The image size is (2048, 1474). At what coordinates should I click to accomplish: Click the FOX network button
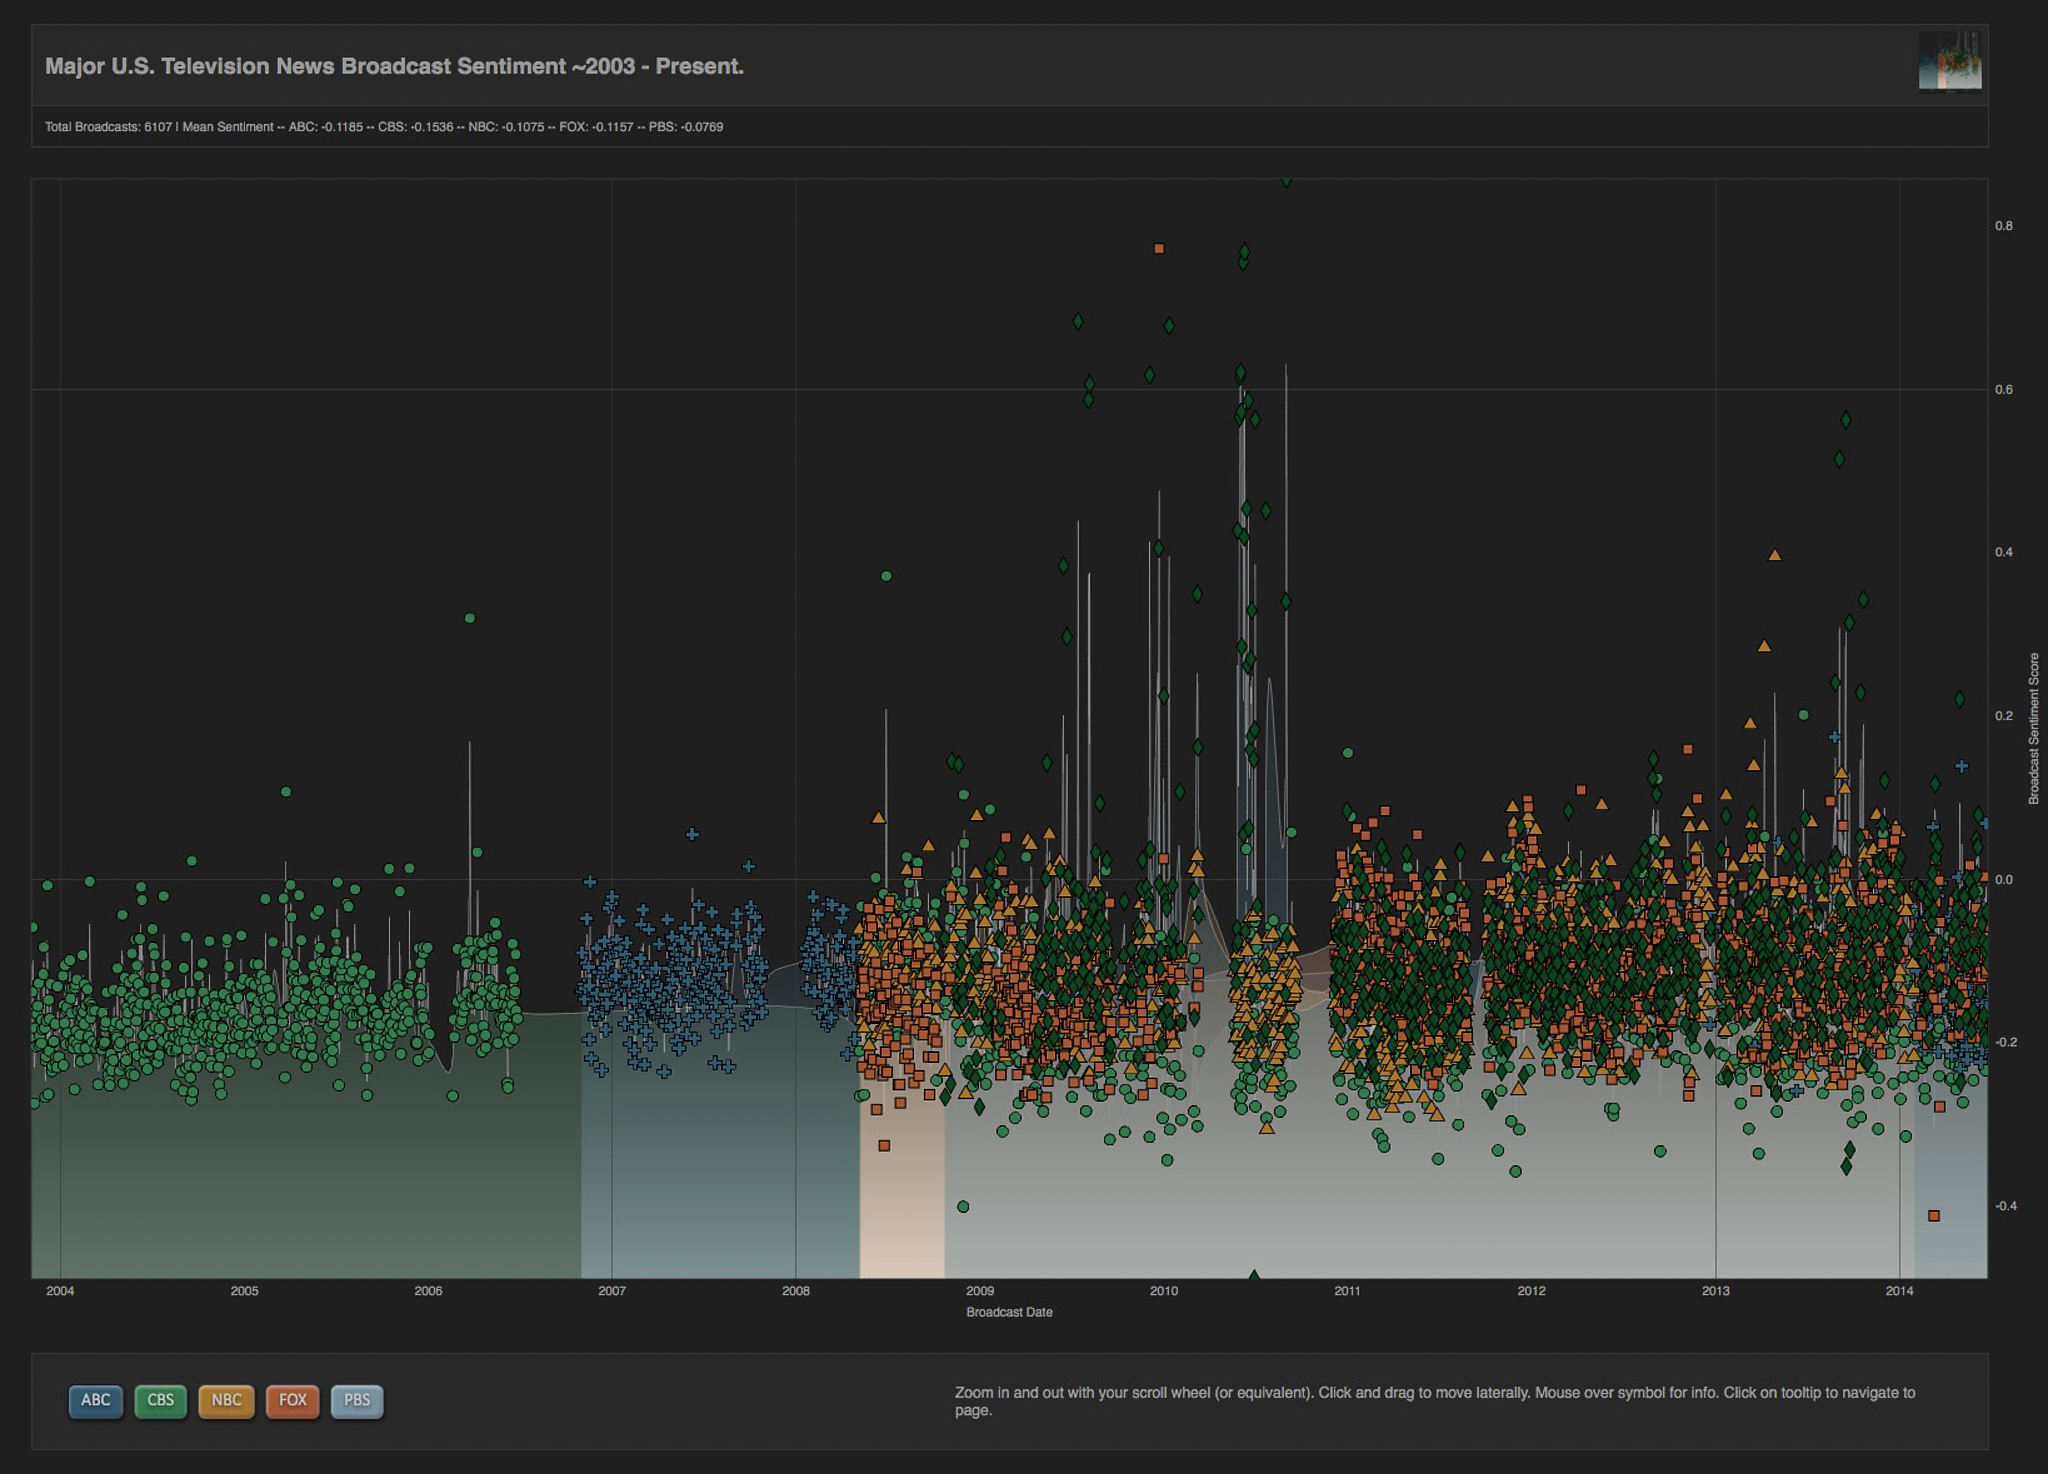click(x=292, y=1401)
